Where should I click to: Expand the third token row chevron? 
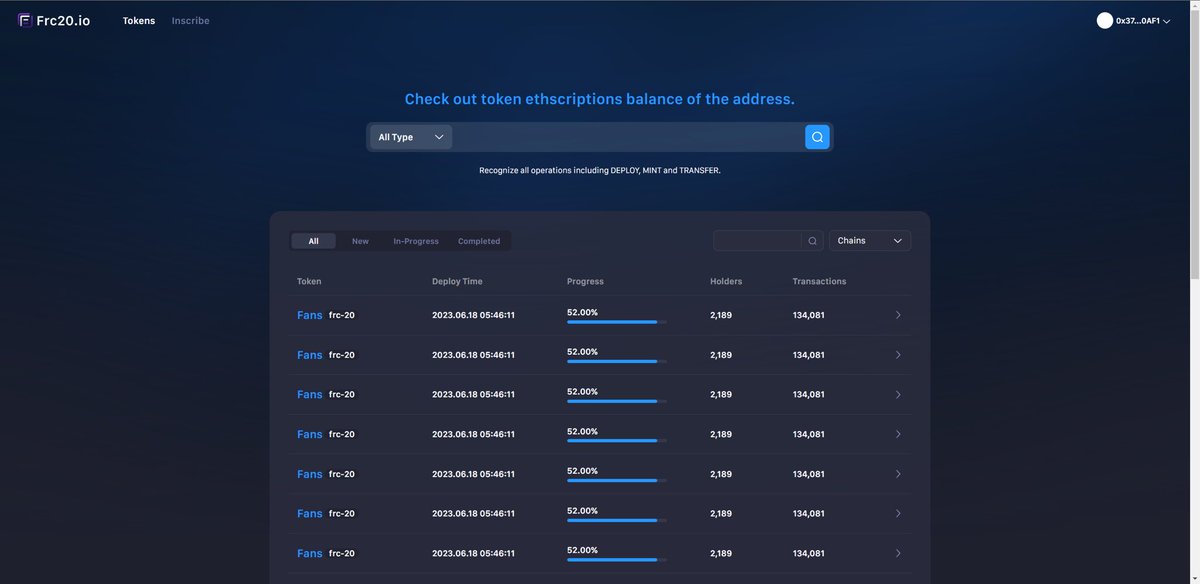898,394
